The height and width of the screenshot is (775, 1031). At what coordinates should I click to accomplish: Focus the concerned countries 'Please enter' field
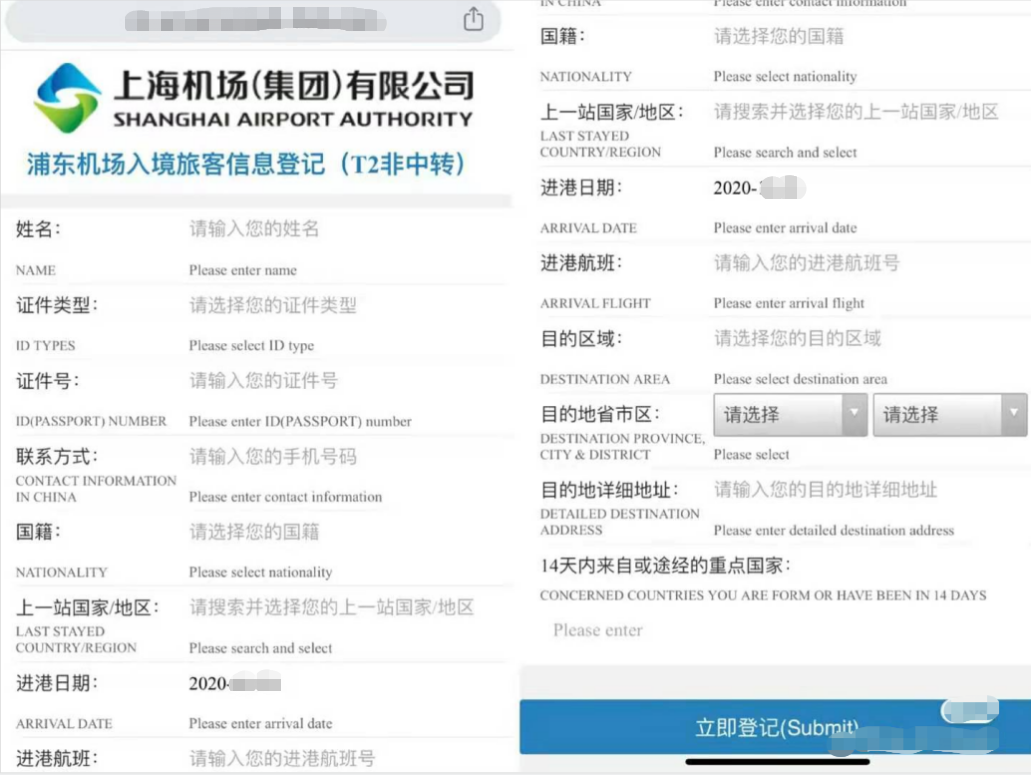[598, 630]
